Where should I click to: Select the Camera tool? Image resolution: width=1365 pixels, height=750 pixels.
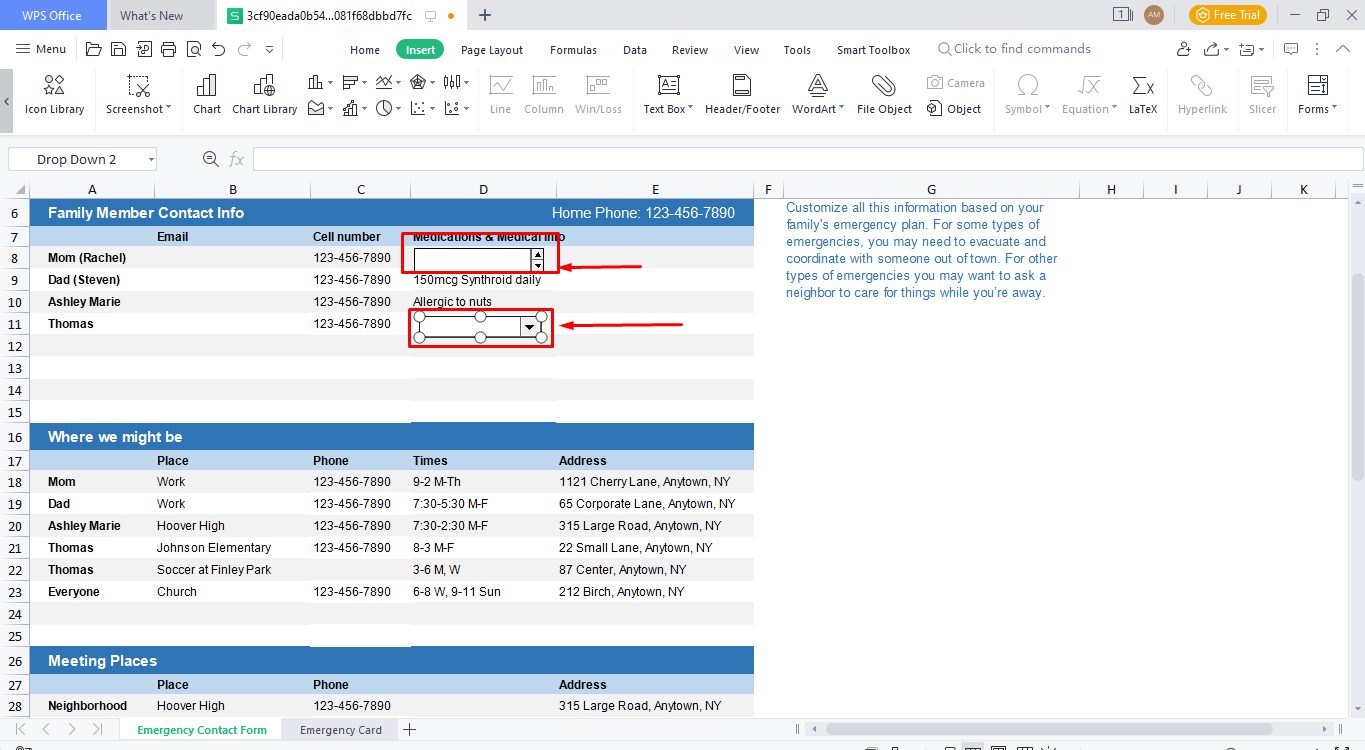[955, 82]
